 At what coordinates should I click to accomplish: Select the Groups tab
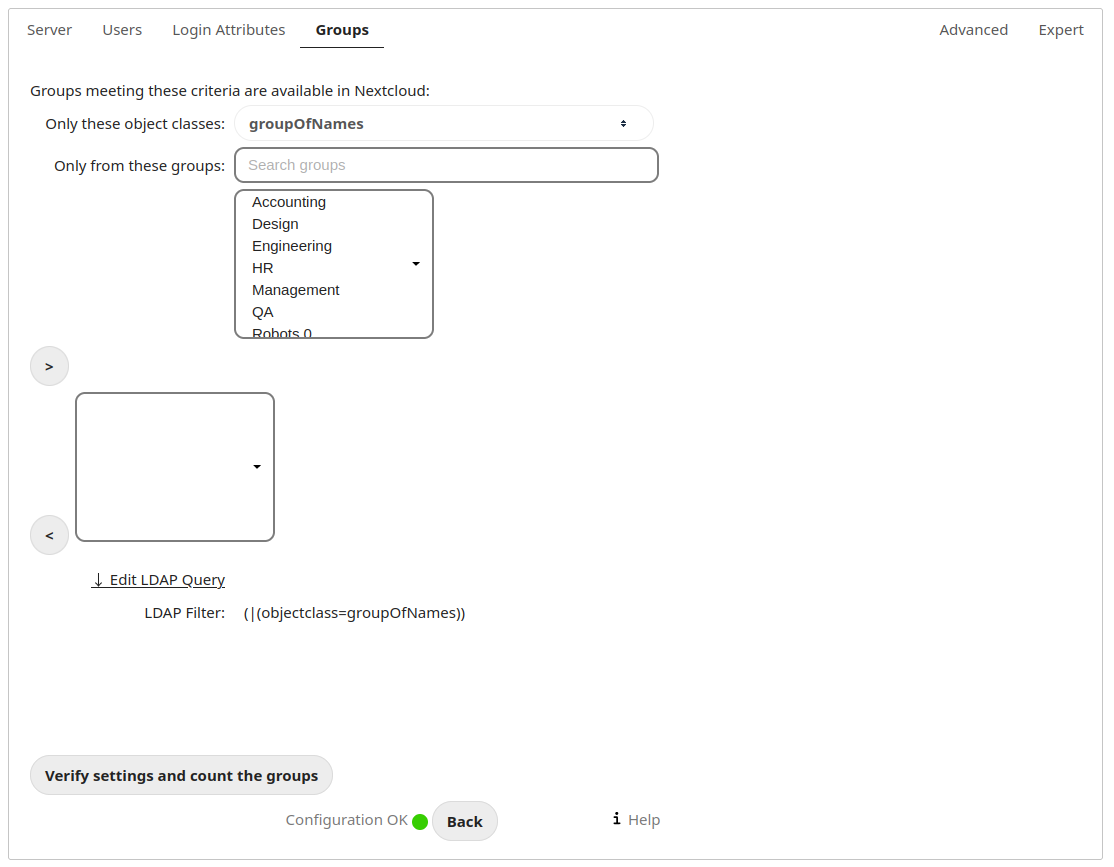coord(341,30)
